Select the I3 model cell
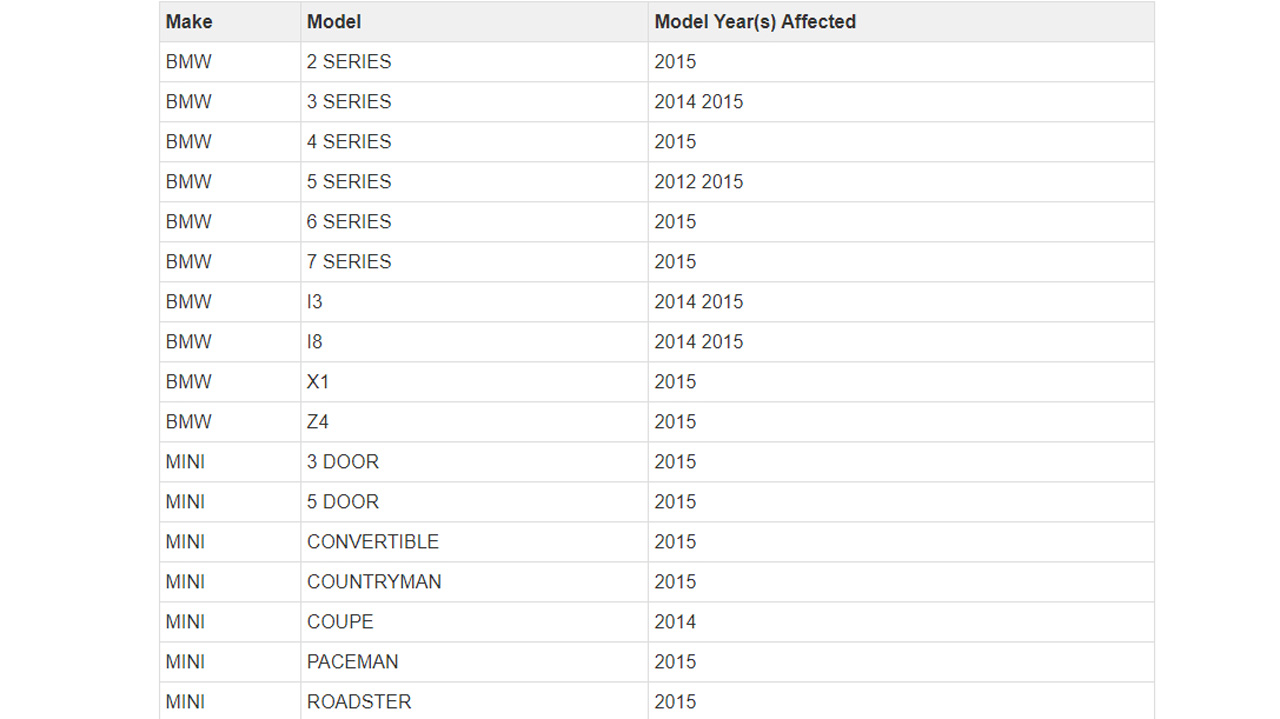This screenshot has height=719, width=1280. pyautogui.click(x=315, y=302)
